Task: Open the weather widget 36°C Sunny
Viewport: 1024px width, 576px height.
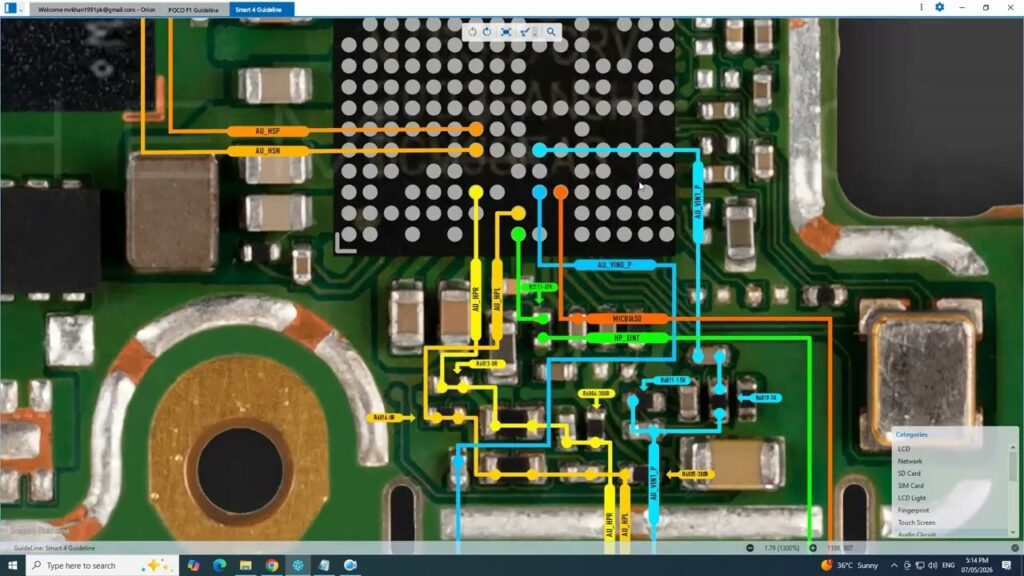Action: [850, 565]
